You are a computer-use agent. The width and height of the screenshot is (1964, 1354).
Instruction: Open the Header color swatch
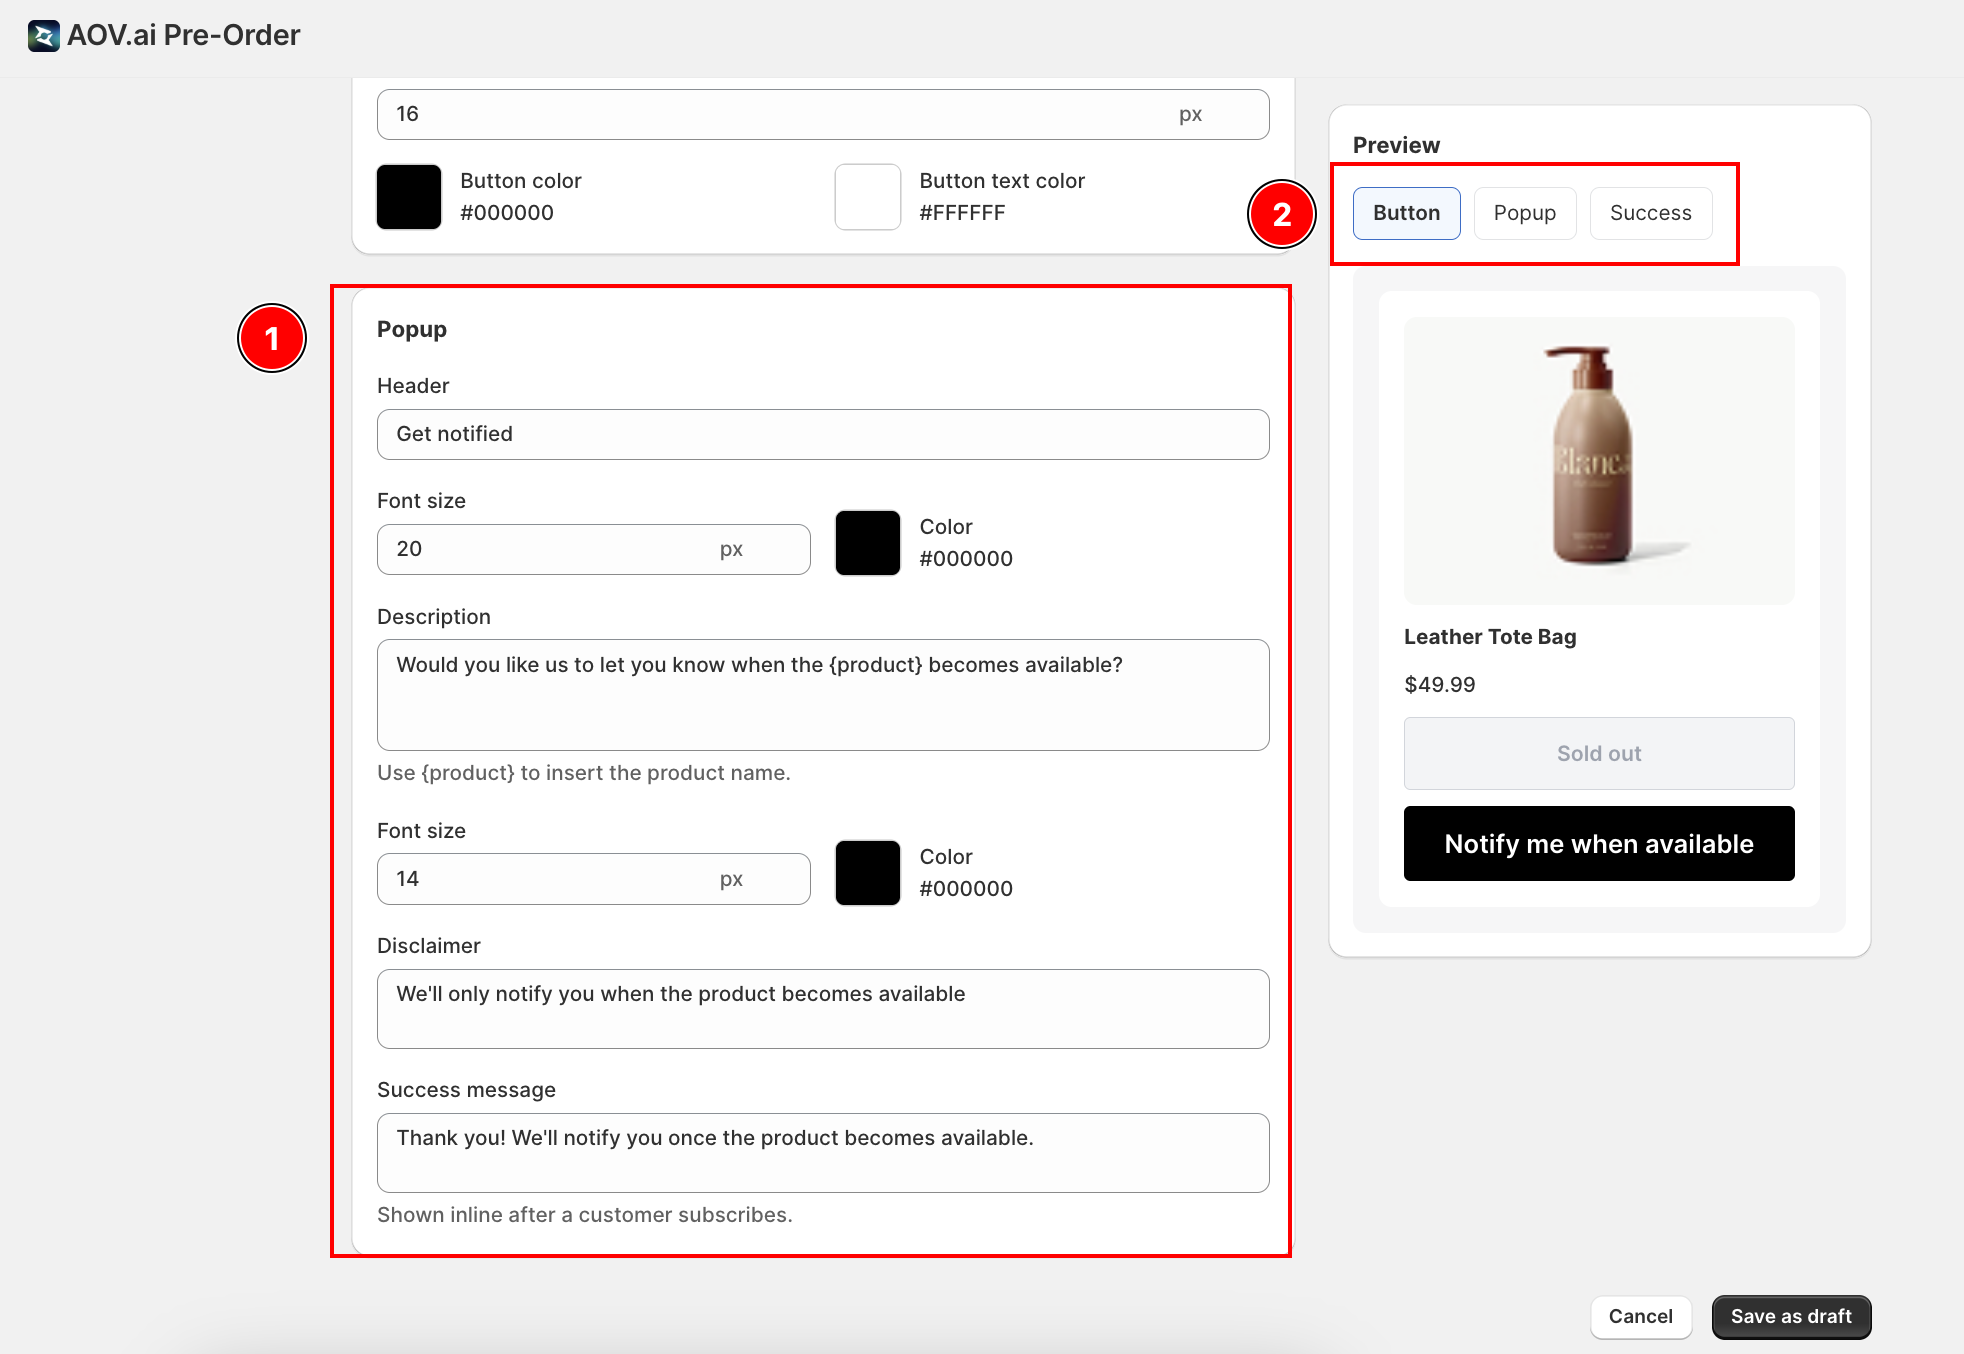pos(868,543)
